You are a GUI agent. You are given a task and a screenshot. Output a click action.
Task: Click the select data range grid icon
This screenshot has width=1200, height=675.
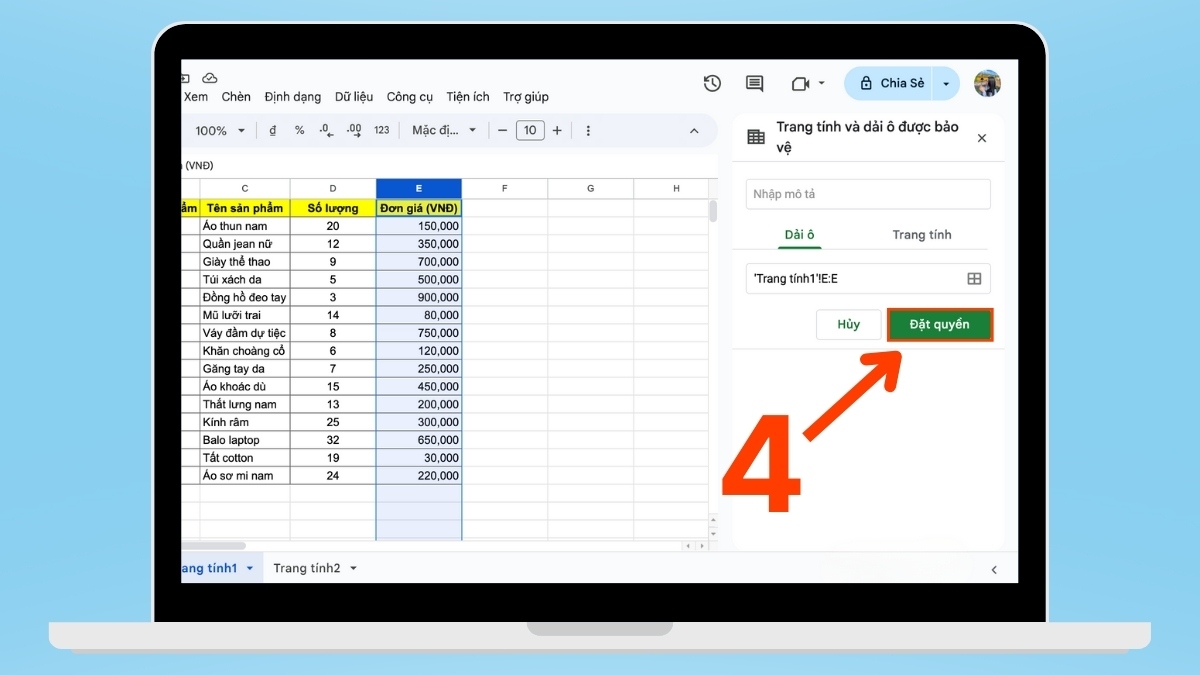(x=974, y=279)
